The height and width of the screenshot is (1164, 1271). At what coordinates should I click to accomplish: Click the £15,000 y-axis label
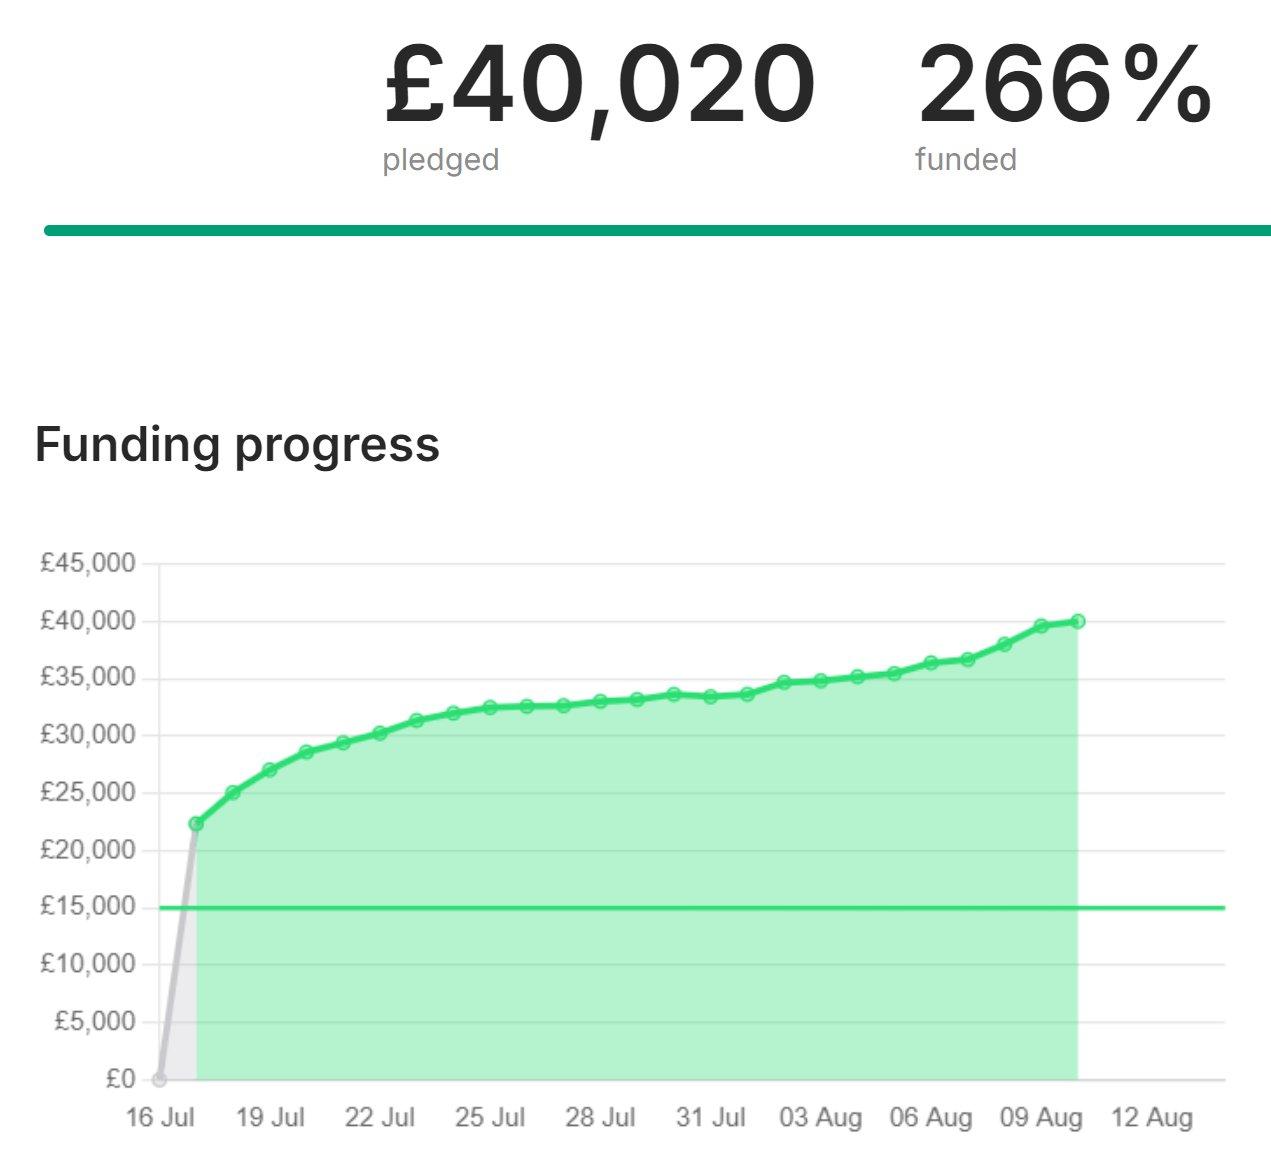click(87, 906)
